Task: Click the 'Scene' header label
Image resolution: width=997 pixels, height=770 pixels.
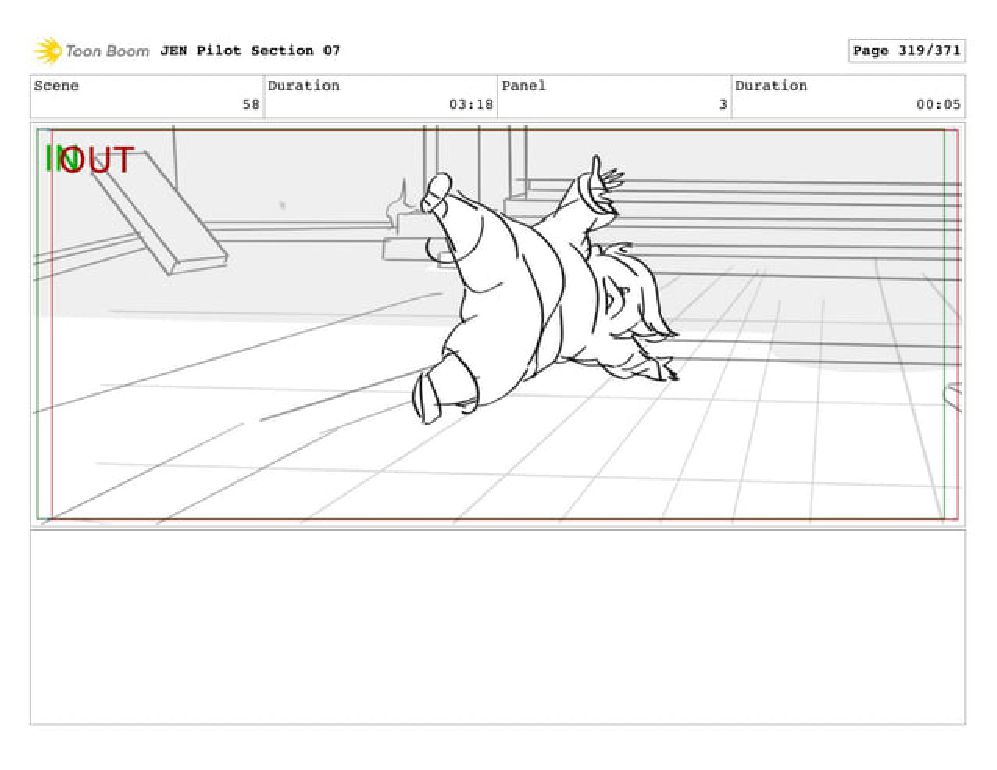Action: pyautogui.click(x=56, y=86)
